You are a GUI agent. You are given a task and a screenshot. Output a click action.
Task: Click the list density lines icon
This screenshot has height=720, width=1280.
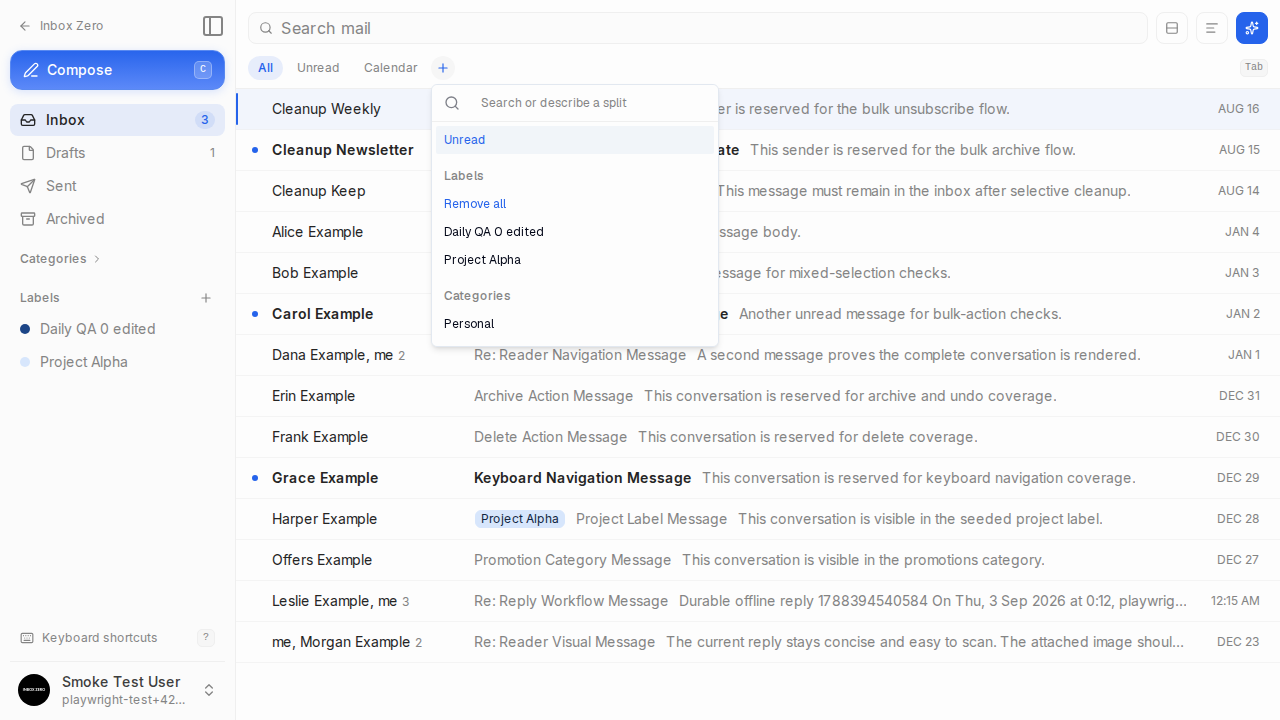[1212, 28]
